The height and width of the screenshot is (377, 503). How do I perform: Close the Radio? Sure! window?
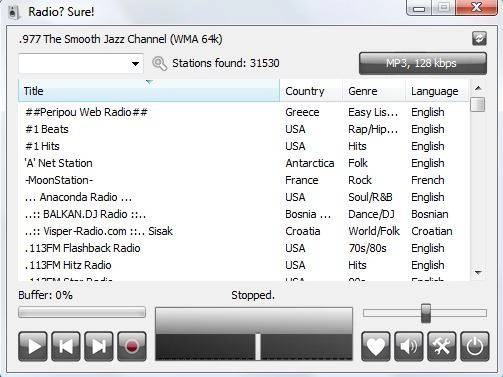pos(476,7)
